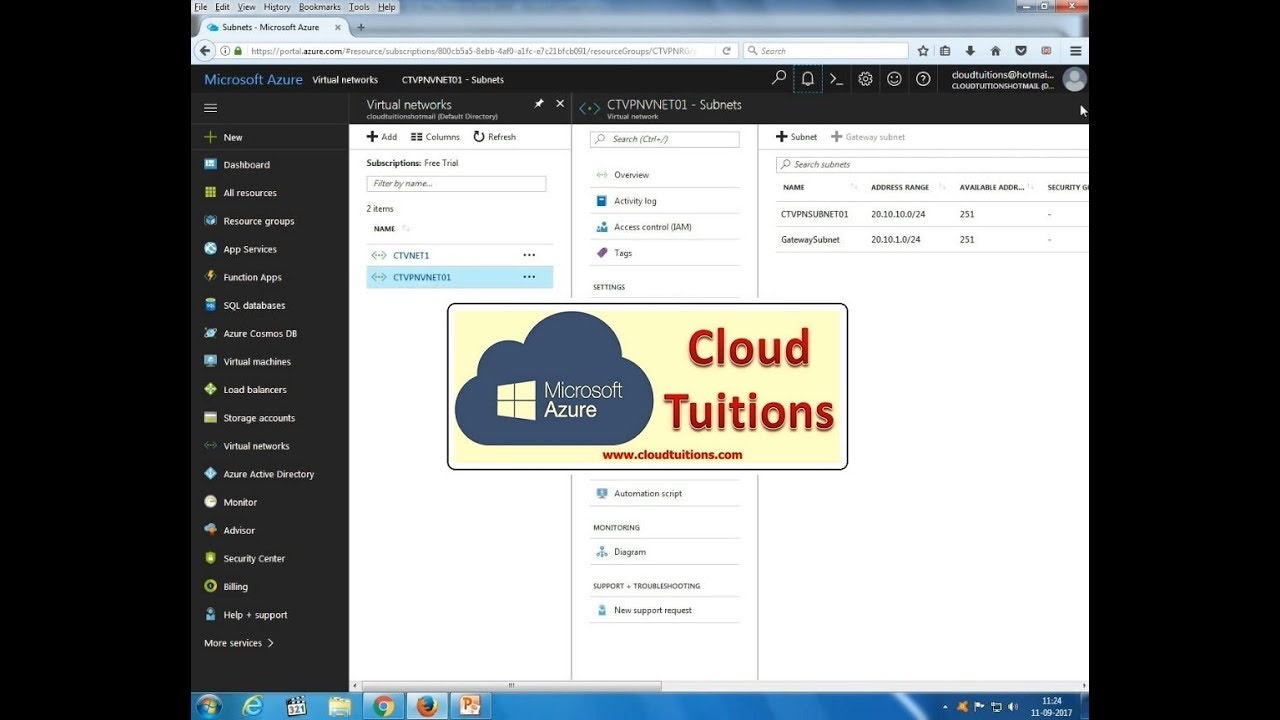Close the Virtual networks blade
The image size is (1280, 720).
[x=560, y=104]
